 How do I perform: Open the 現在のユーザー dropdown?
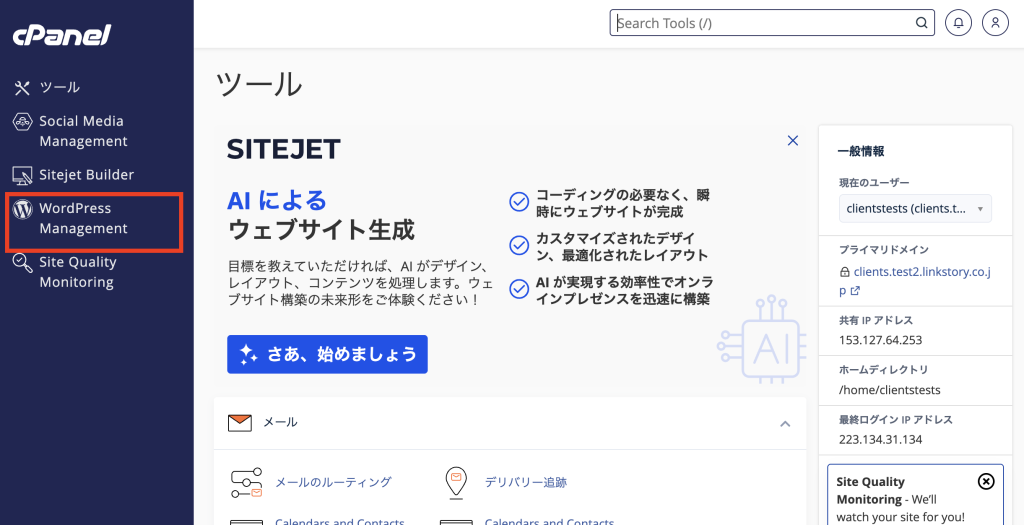(914, 208)
